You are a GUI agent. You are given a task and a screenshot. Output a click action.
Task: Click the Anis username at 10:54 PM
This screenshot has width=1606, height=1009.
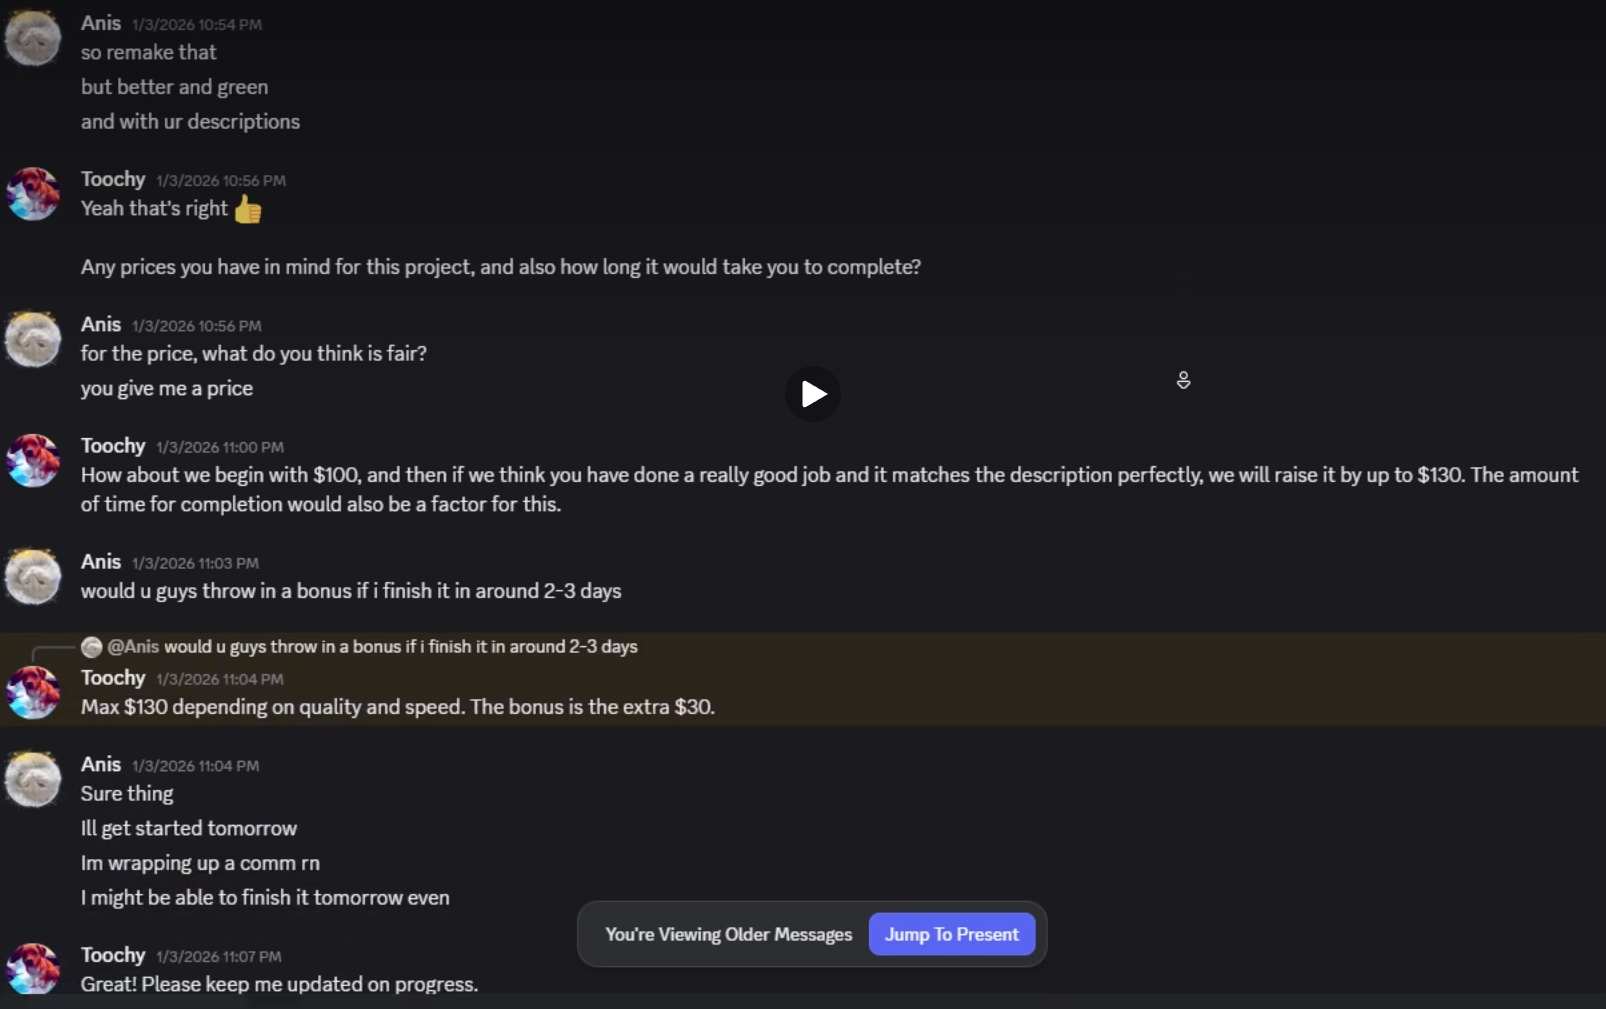[x=101, y=23]
